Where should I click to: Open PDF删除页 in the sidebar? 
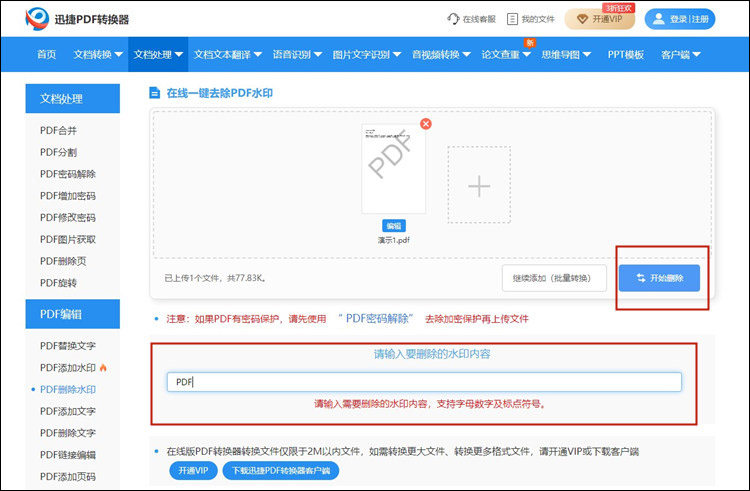pos(63,261)
